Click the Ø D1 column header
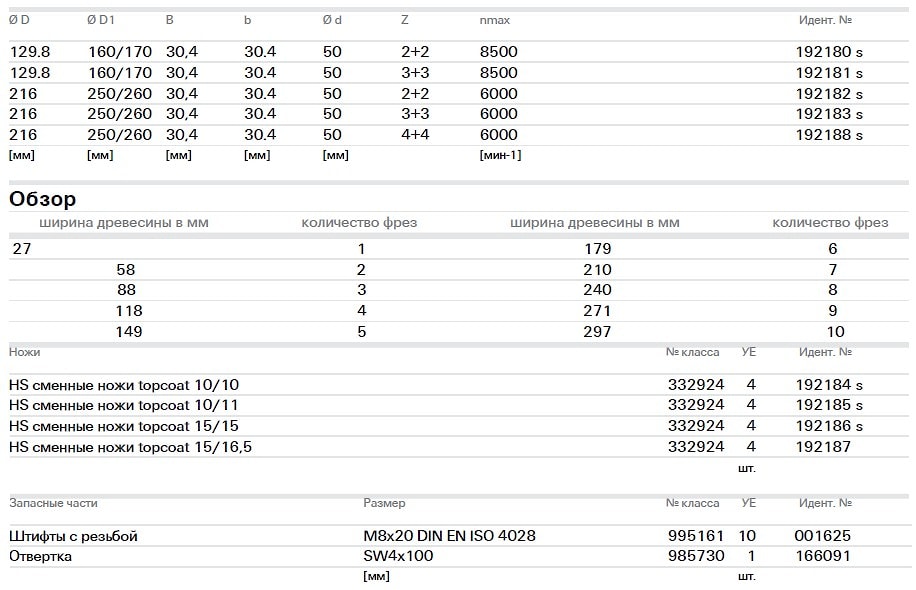 (104, 20)
